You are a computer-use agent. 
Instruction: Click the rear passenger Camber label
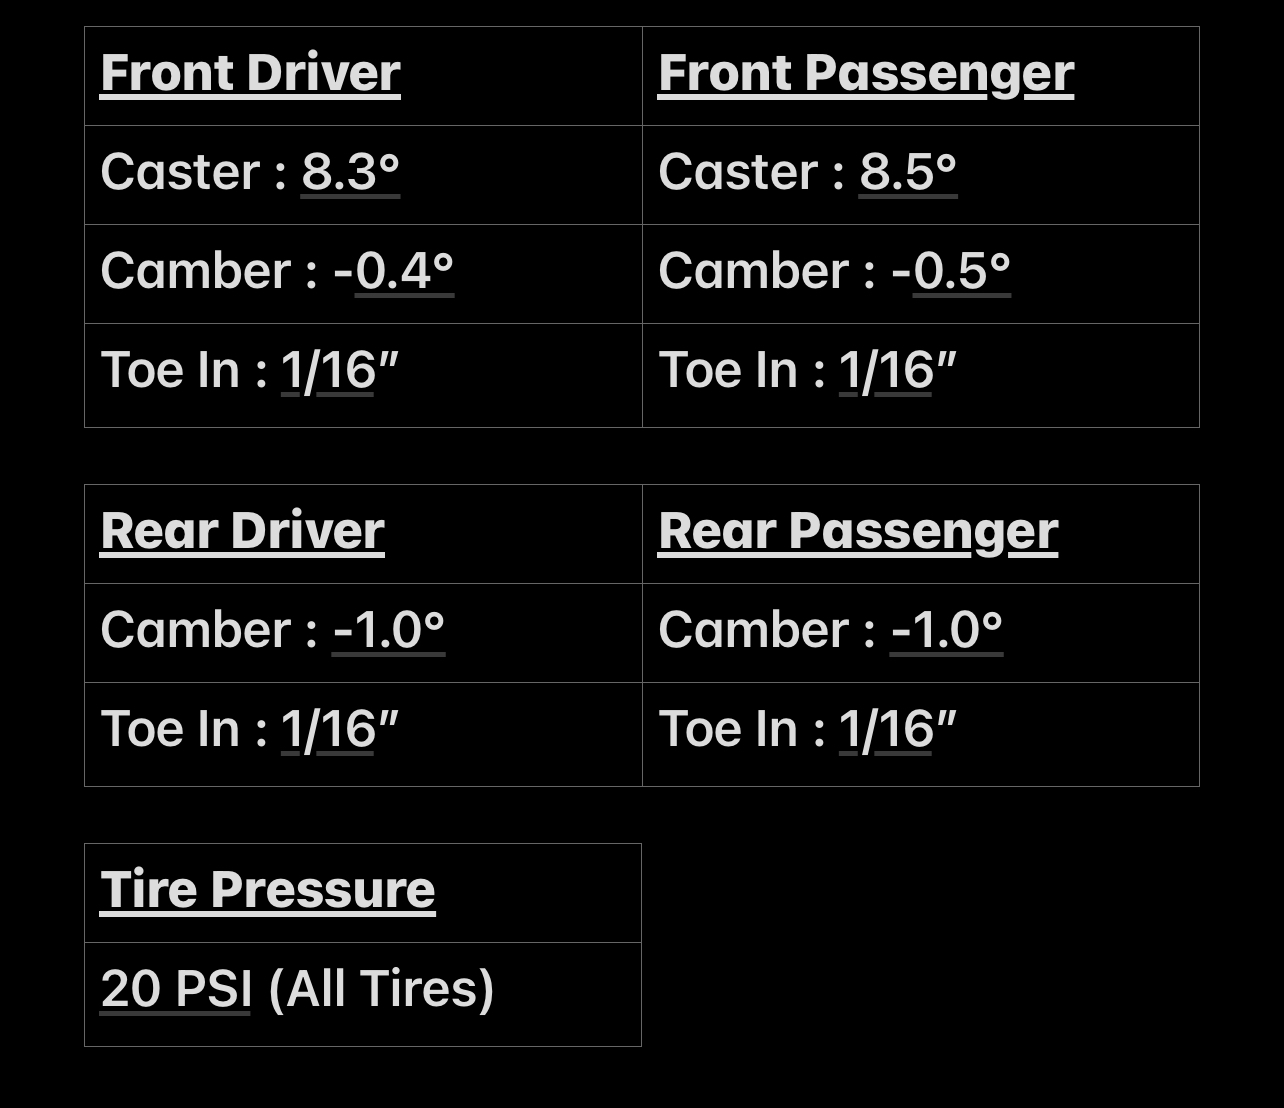[x=753, y=630]
